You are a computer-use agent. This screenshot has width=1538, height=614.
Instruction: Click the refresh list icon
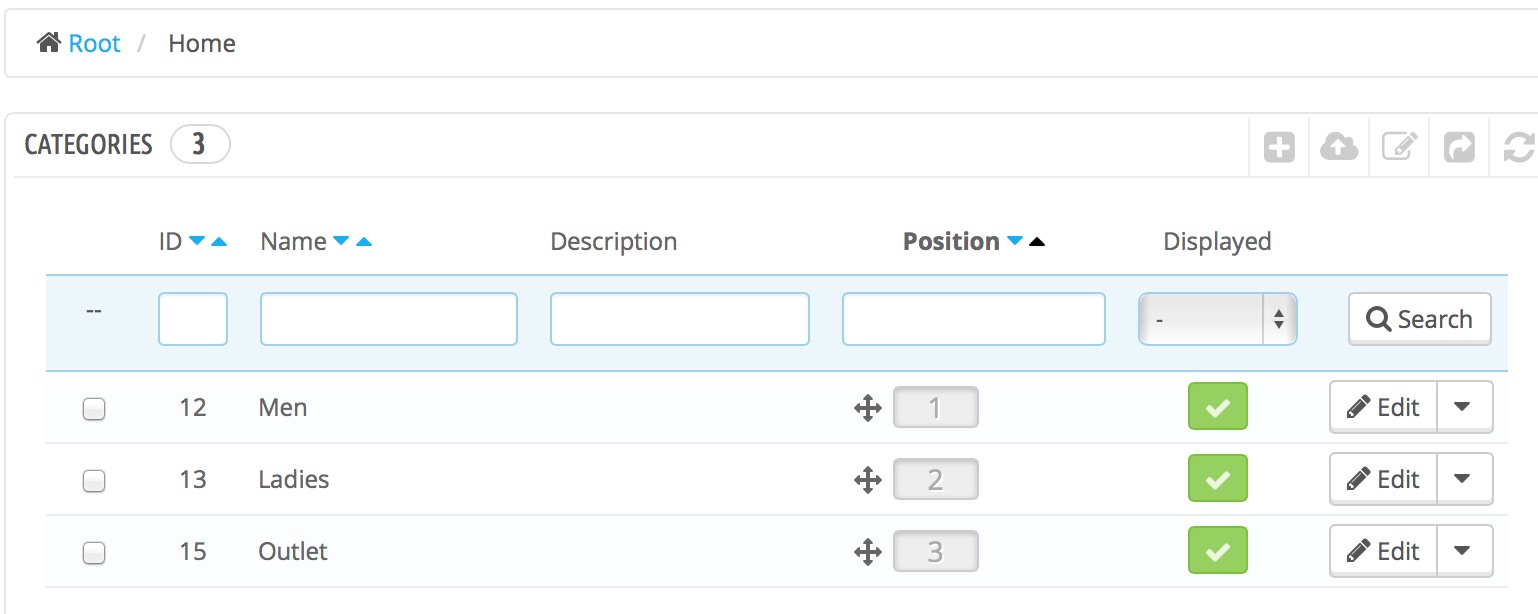(1518, 148)
